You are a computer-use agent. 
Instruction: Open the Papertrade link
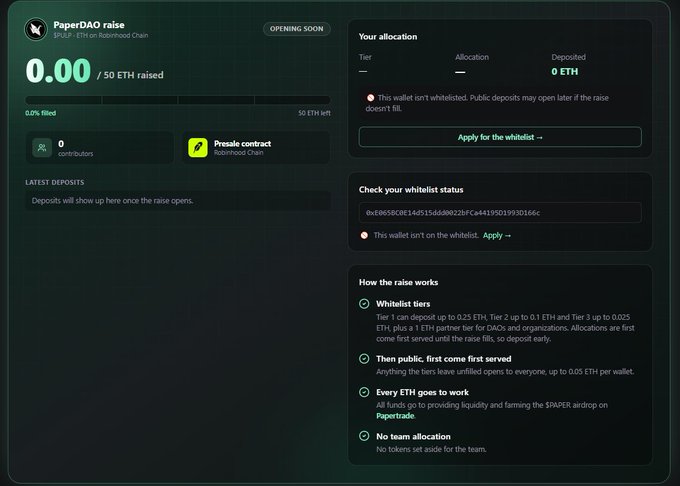(395, 416)
